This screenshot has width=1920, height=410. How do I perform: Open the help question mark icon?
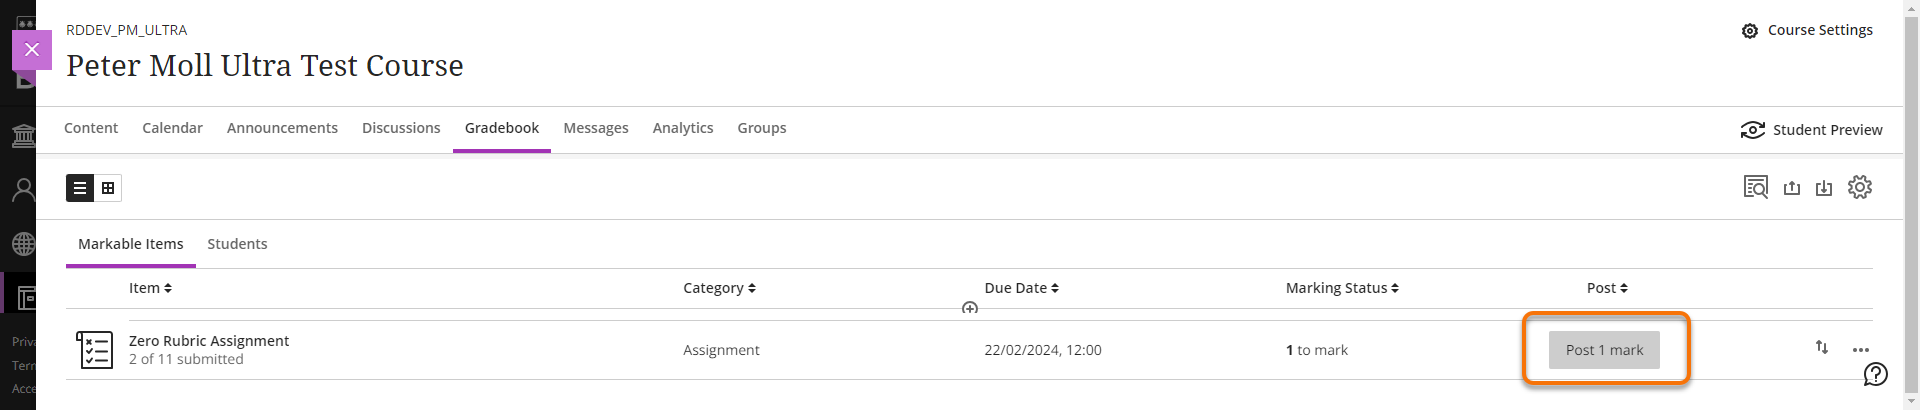(1876, 374)
